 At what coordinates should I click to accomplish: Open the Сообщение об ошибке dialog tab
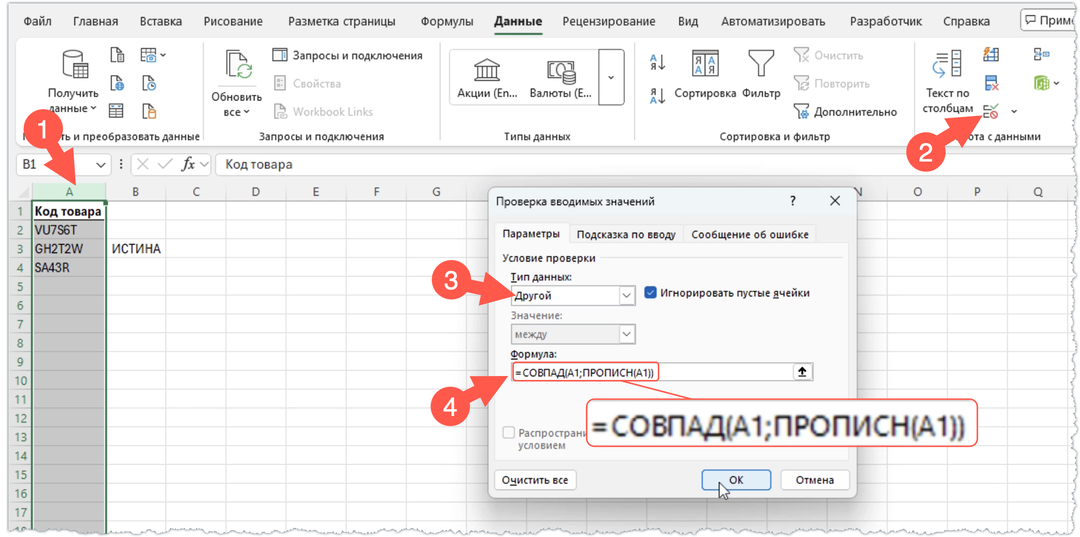pyautogui.click(x=751, y=234)
